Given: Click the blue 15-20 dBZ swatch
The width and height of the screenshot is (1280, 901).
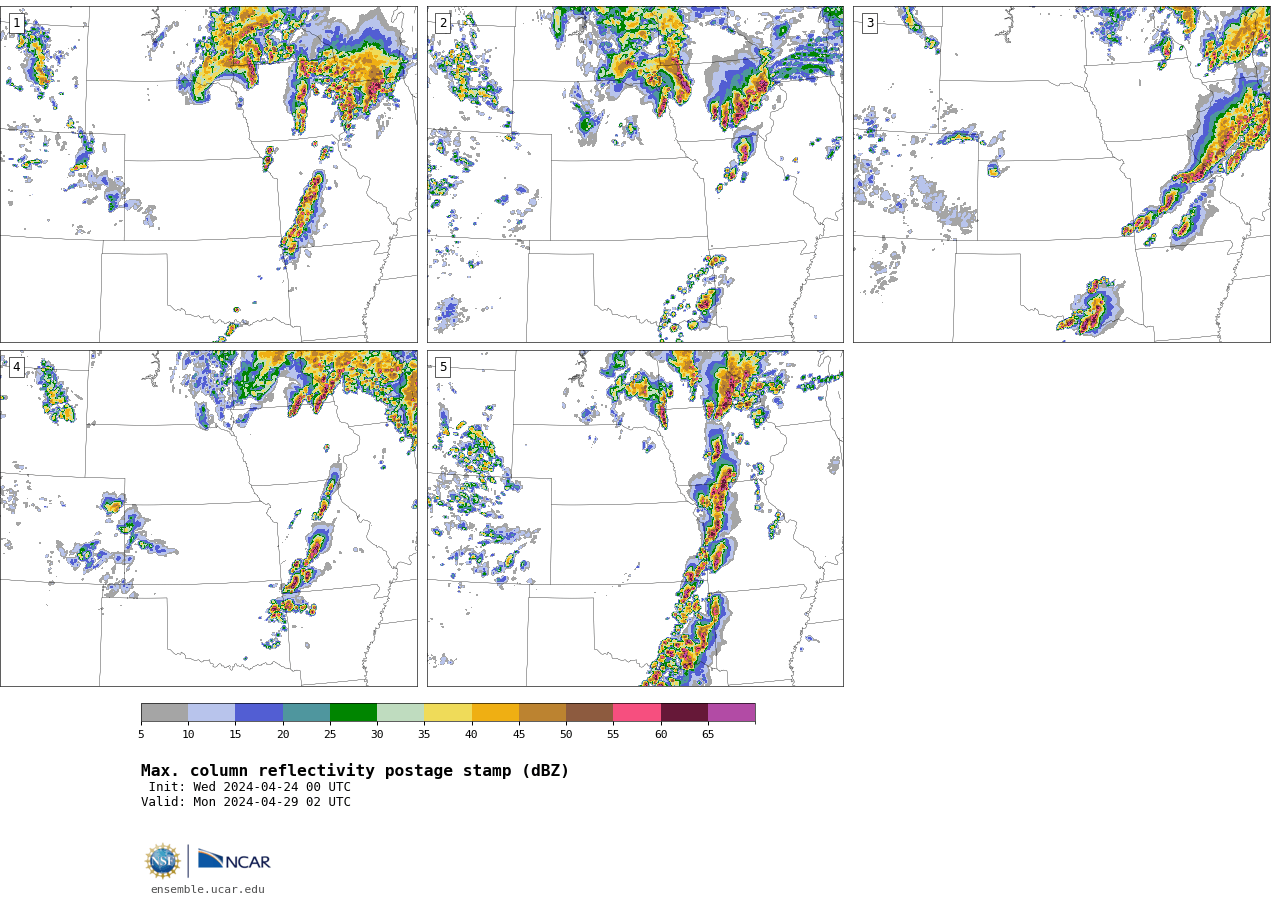Looking at the screenshot, I should [x=259, y=712].
